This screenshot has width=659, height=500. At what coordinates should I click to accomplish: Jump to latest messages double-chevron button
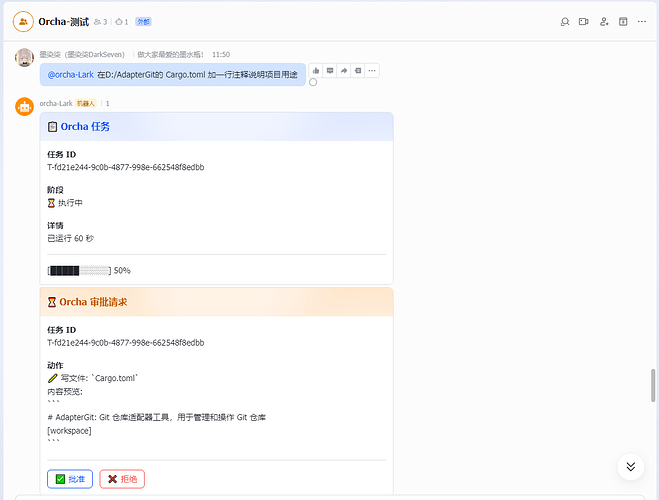click(x=630, y=466)
